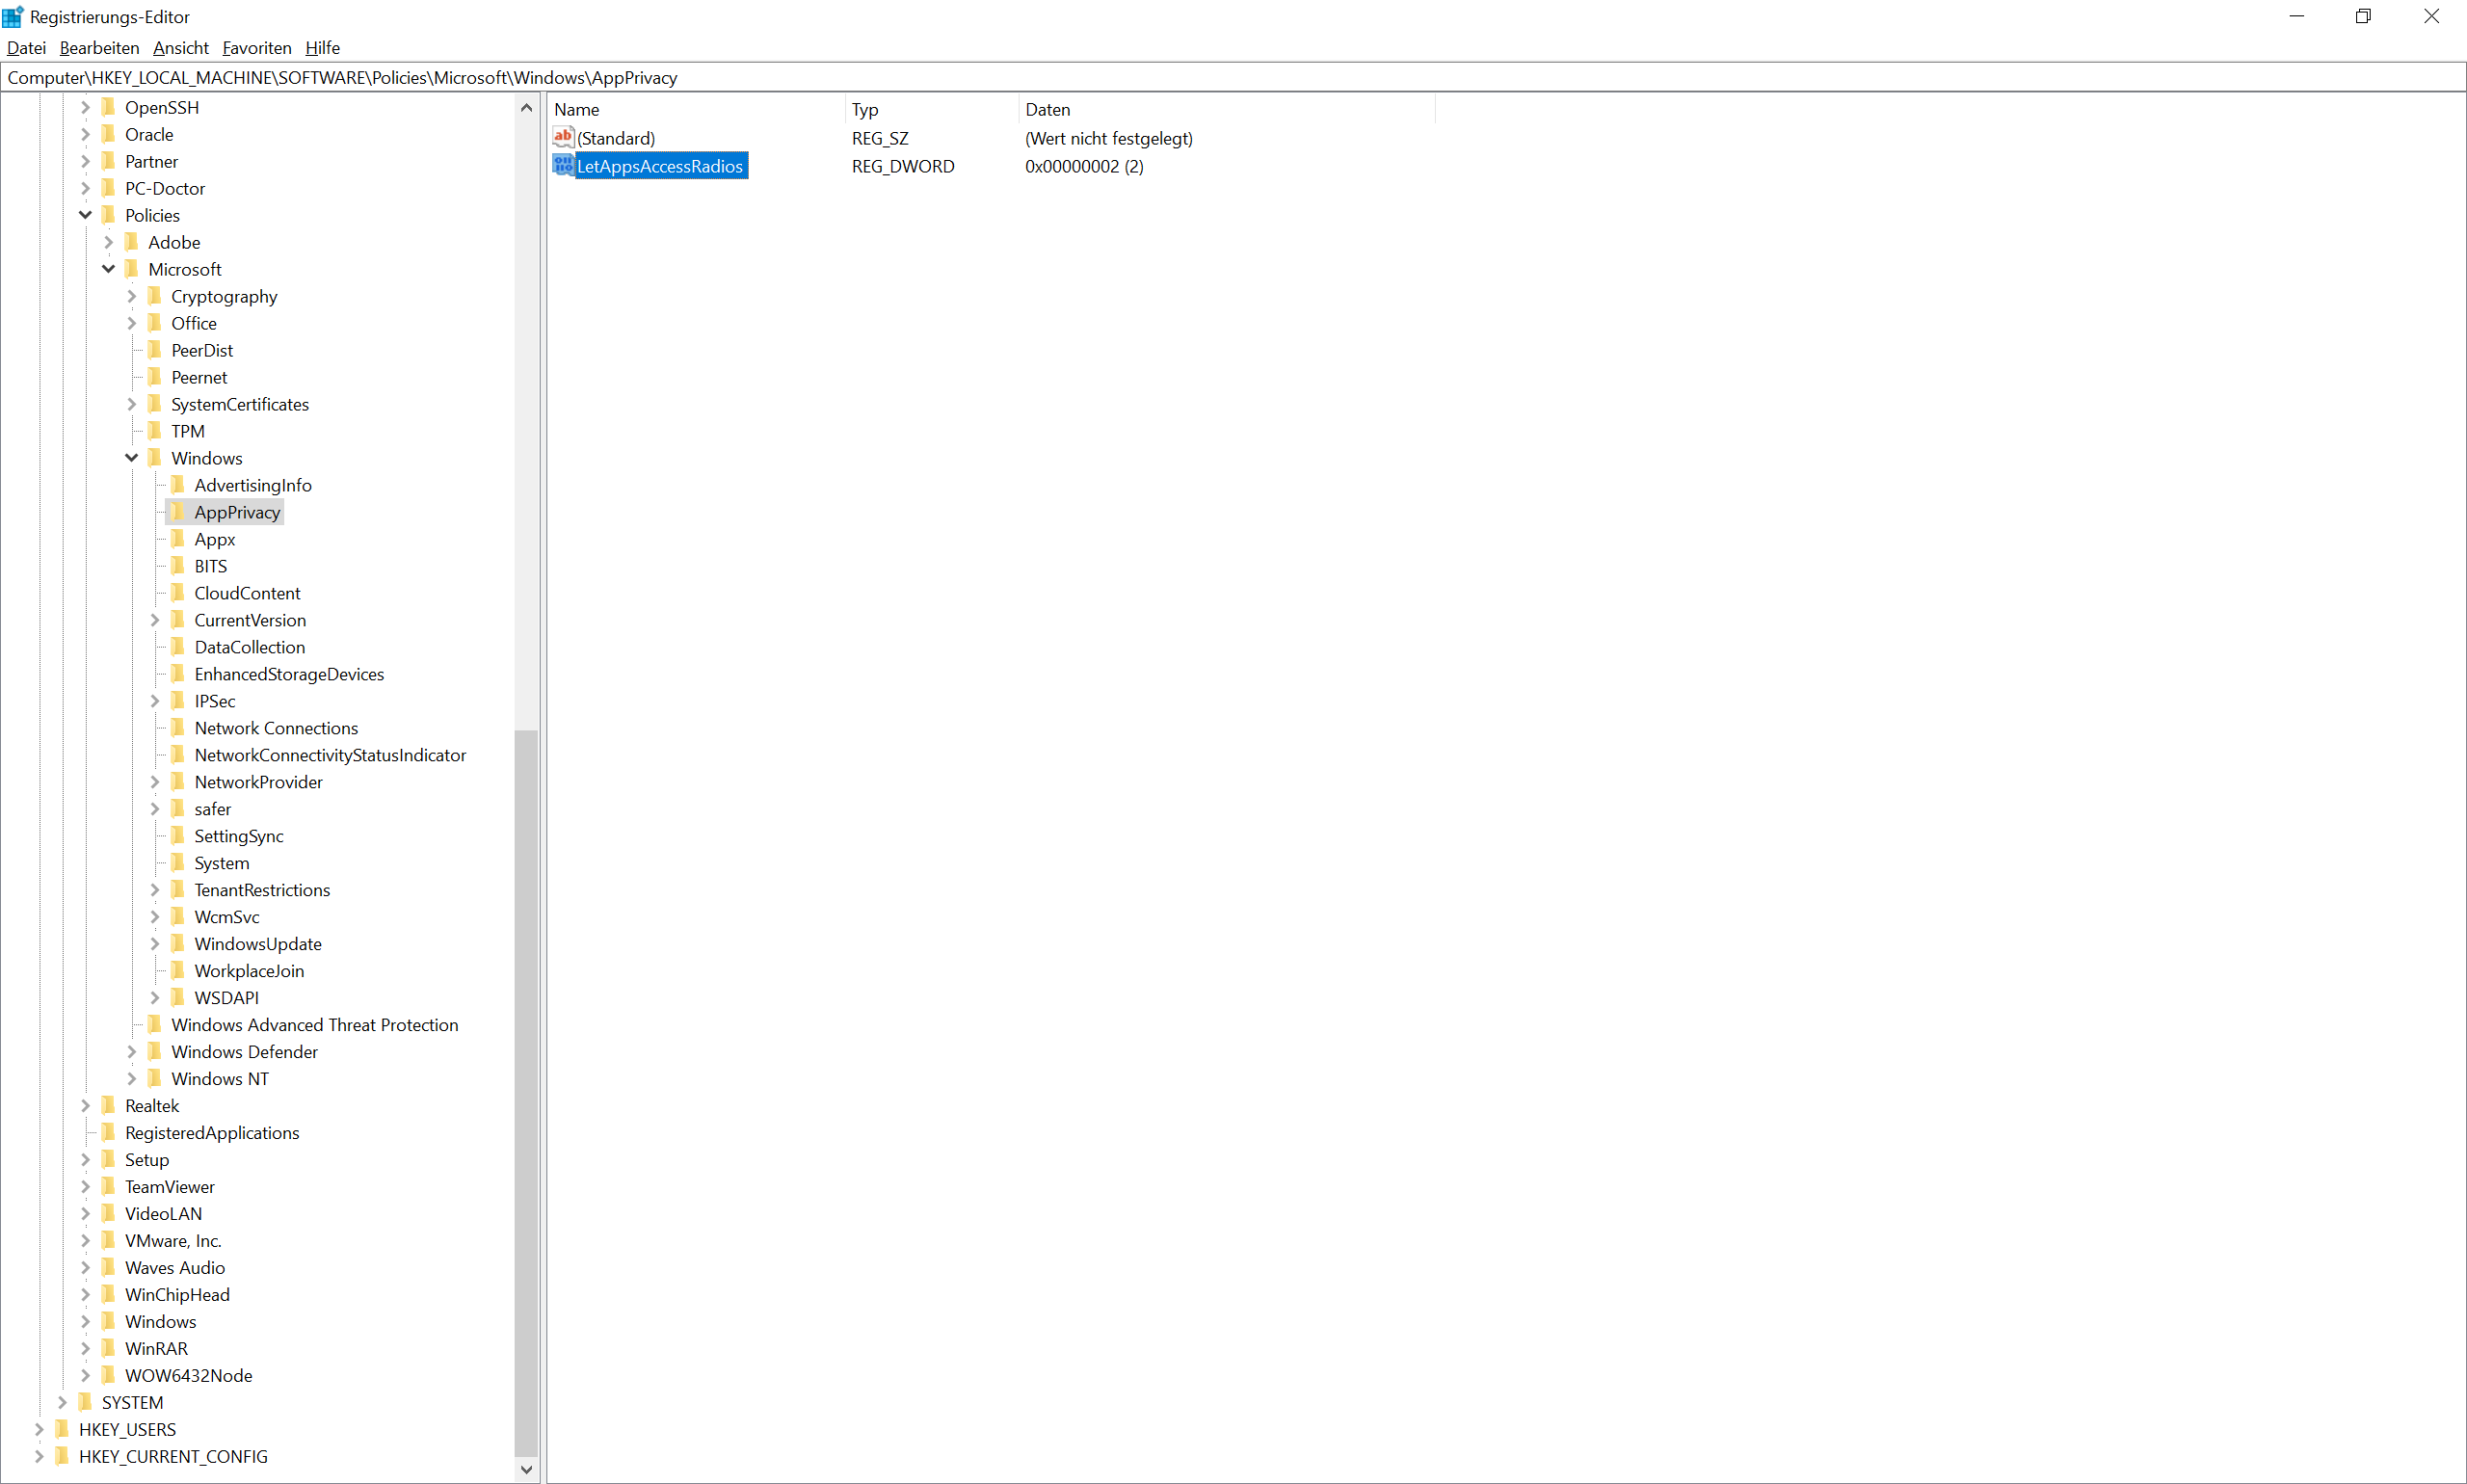Sort values by Name column header
The image size is (2467, 1484).
click(x=696, y=109)
